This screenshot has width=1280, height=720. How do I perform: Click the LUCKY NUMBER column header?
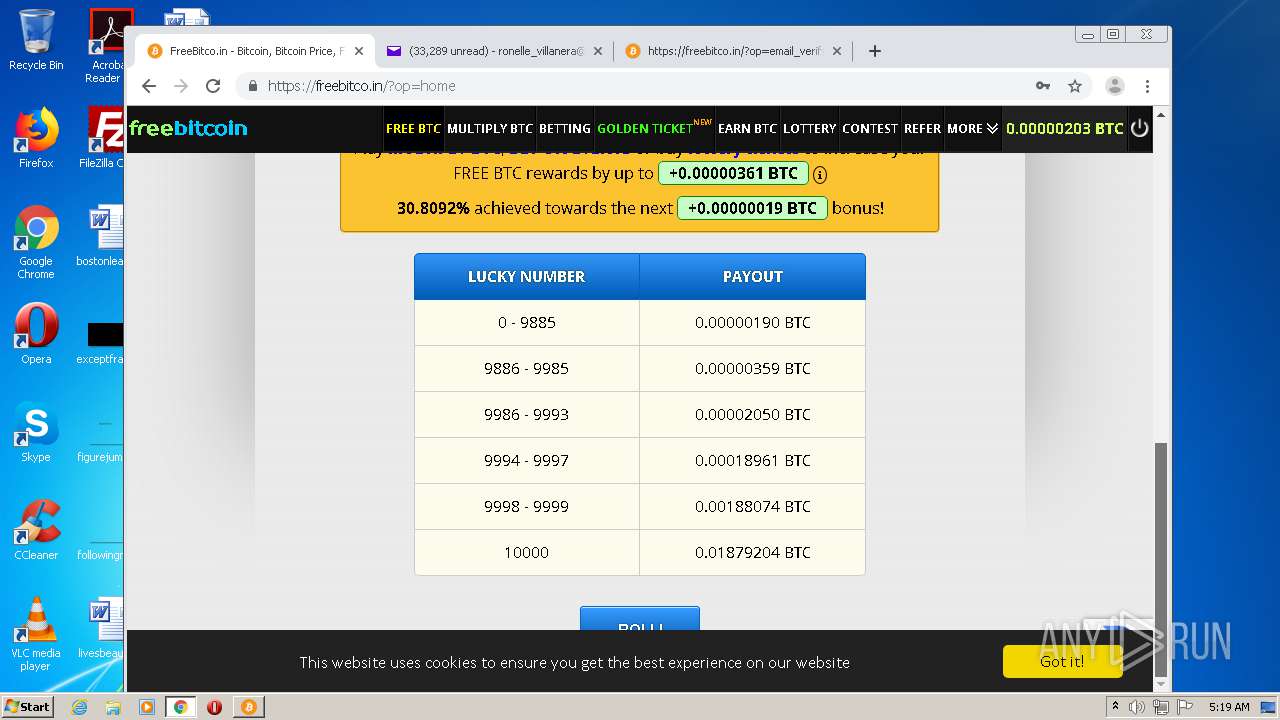[x=527, y=277]
